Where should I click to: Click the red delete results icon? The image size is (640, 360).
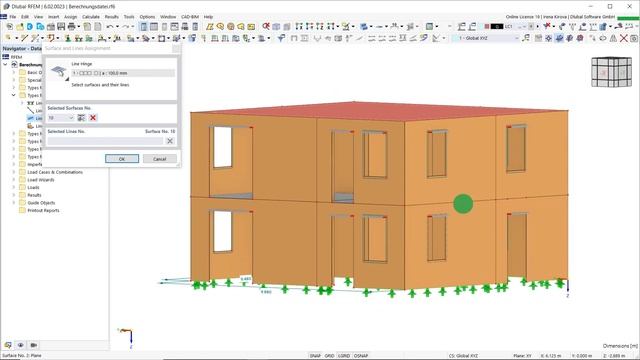click(266, 27)
